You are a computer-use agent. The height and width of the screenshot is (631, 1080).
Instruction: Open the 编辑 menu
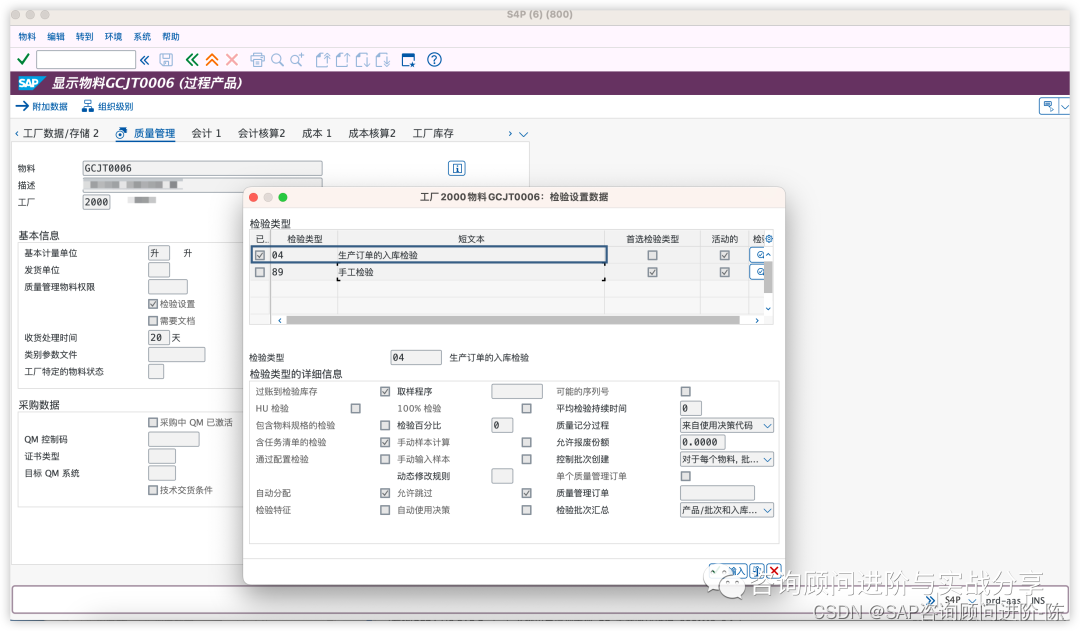56,37
